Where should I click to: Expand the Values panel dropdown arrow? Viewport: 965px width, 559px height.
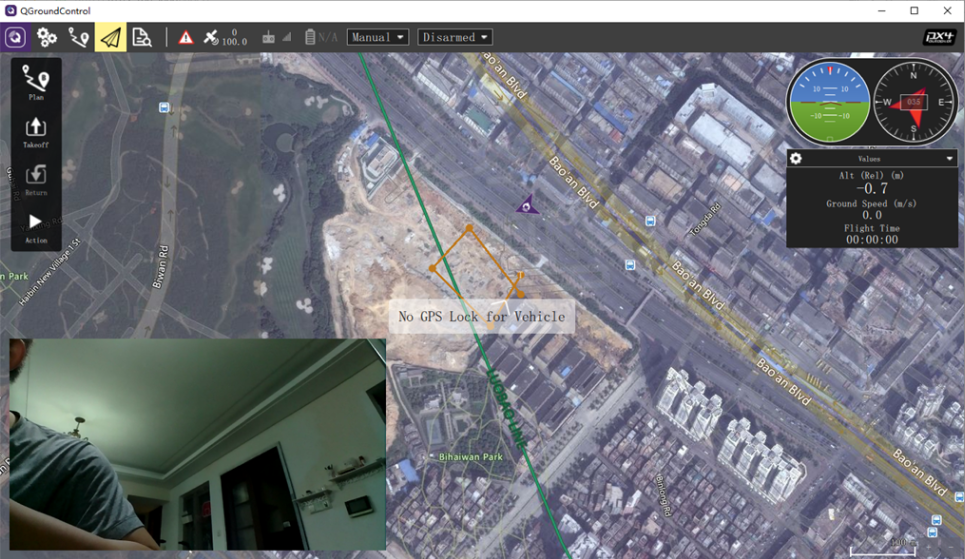[x=950, y=159]
